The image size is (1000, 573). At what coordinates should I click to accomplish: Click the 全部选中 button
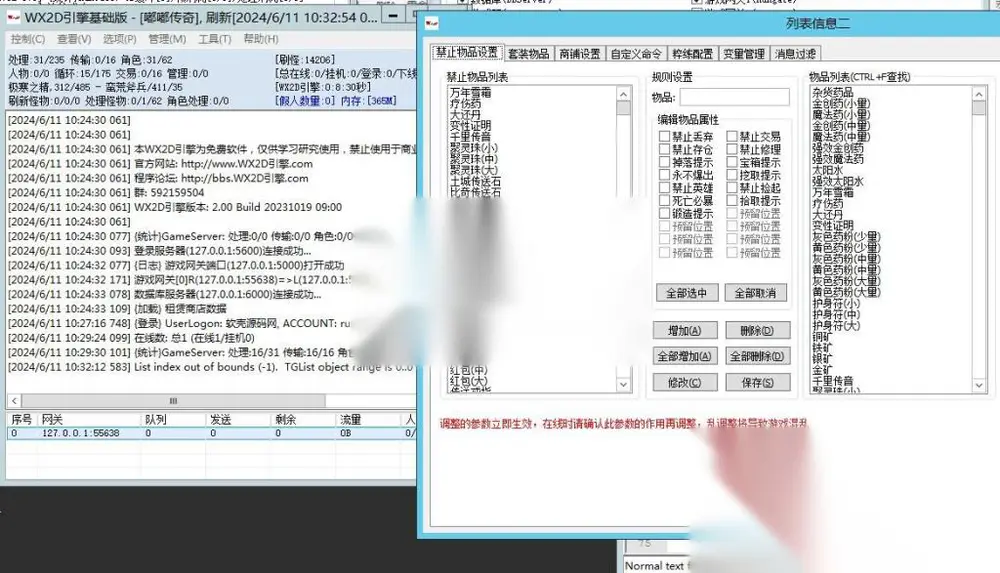pos(687,293)
